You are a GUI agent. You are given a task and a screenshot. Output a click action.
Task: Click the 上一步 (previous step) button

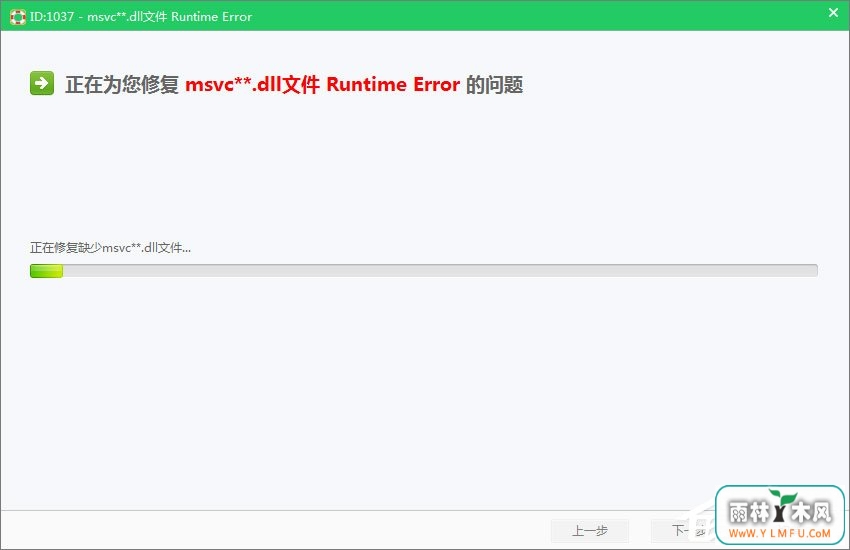click(x=590, y=530)
